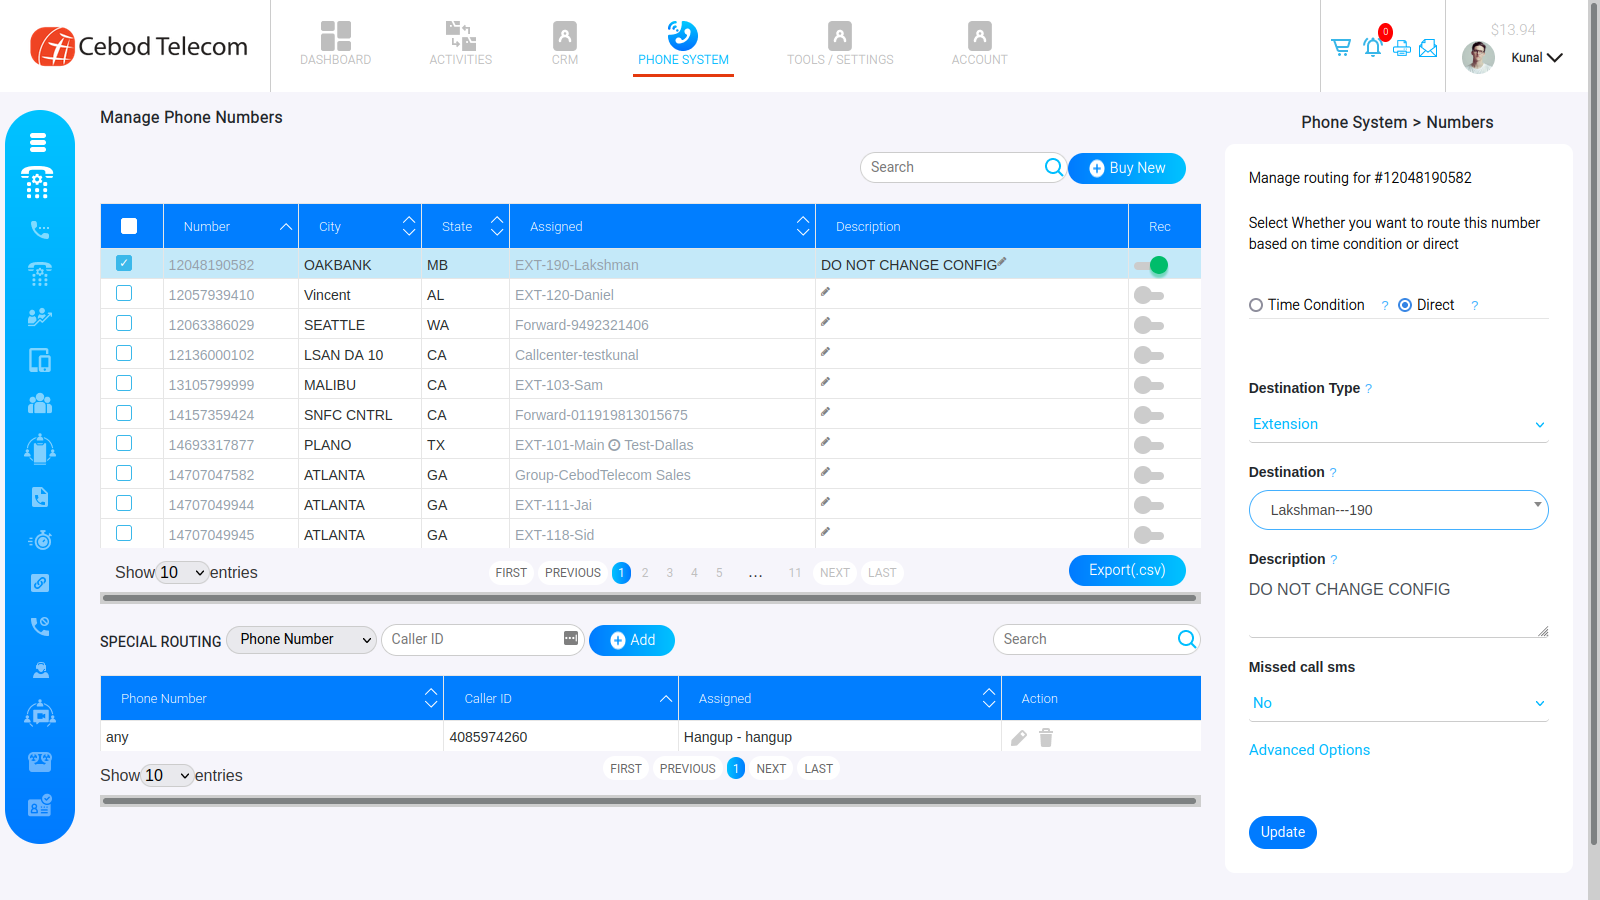Open the shopping cart icon
The height and width of the screenshot is (900, 1600).
[x=1341, y=47]
